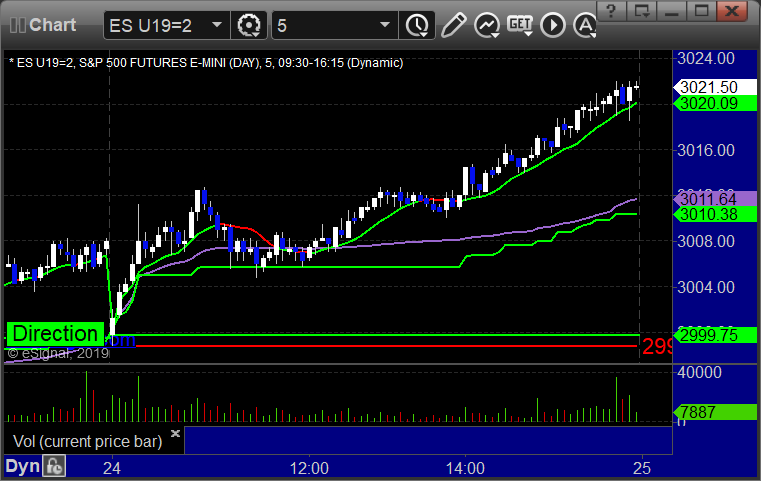Viewport: 761px width, 481px height.
Task: Click the green 7887 volume marker
Action: 708,412
